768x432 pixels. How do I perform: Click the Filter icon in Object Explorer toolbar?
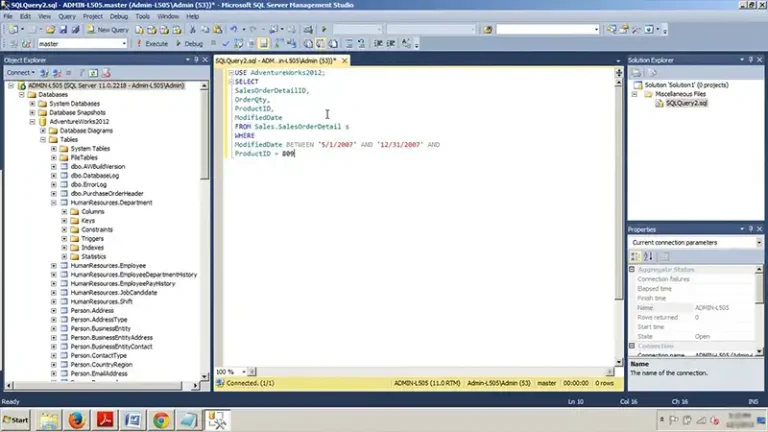click(x=81, y=73)
